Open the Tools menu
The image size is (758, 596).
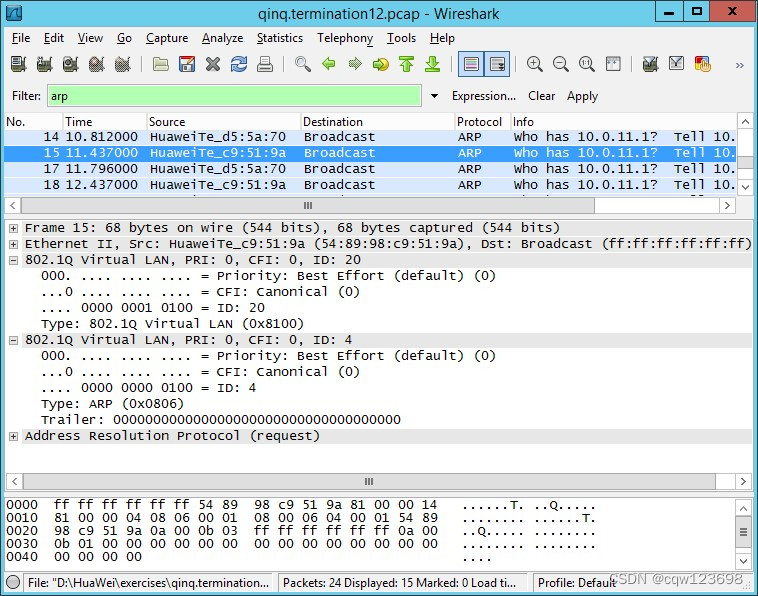click(401, 38)
